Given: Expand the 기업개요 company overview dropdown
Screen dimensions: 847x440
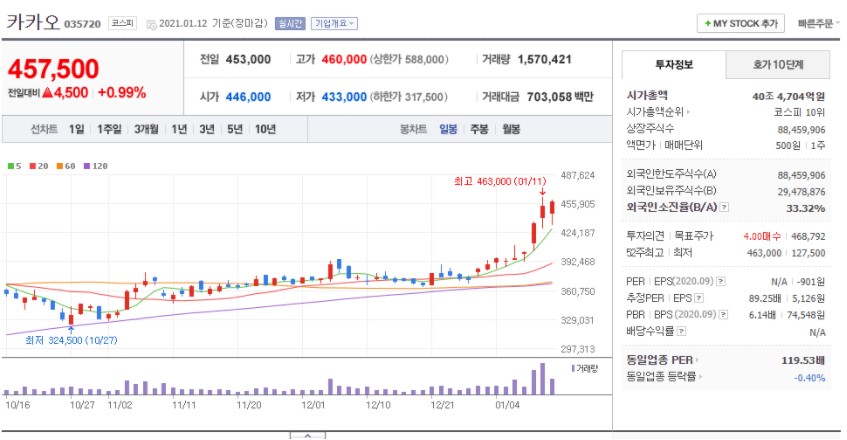Looking at the screenshot, I should (334, 24).
